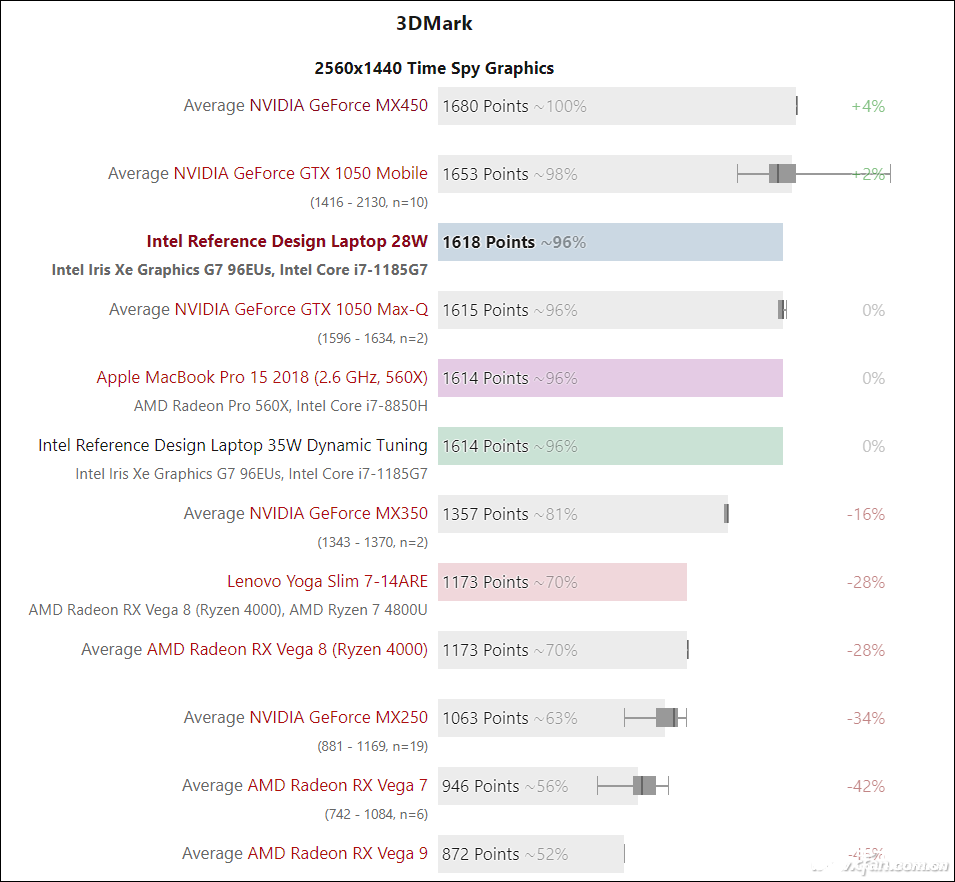Click the purple MacBook Pro 1614 Points bar
The width and height of the screenshot is (955, 882).
(680, 378)
